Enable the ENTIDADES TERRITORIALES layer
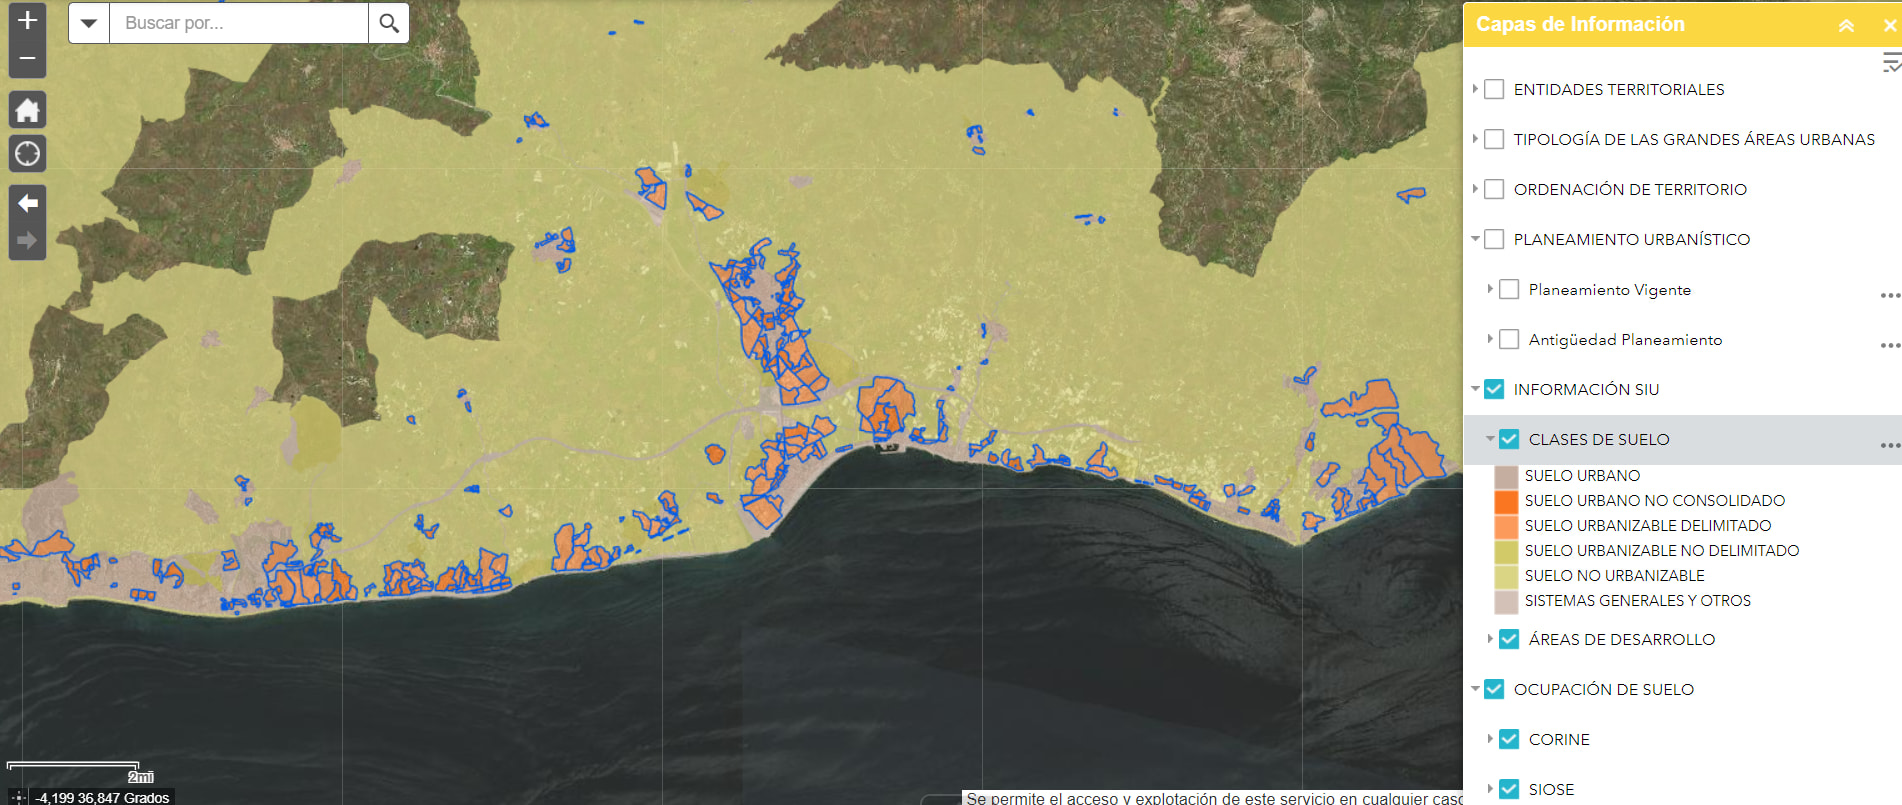This screenshot has width=1902, height=805. click(1494, 89)
